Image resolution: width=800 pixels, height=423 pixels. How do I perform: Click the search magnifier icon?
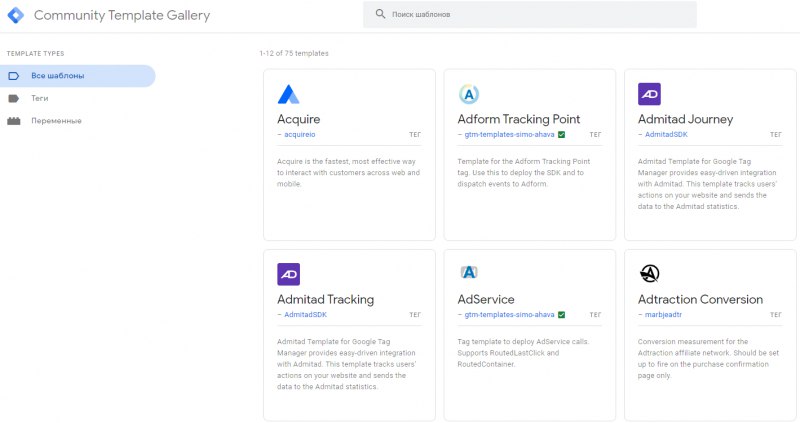tap(380, 14)
